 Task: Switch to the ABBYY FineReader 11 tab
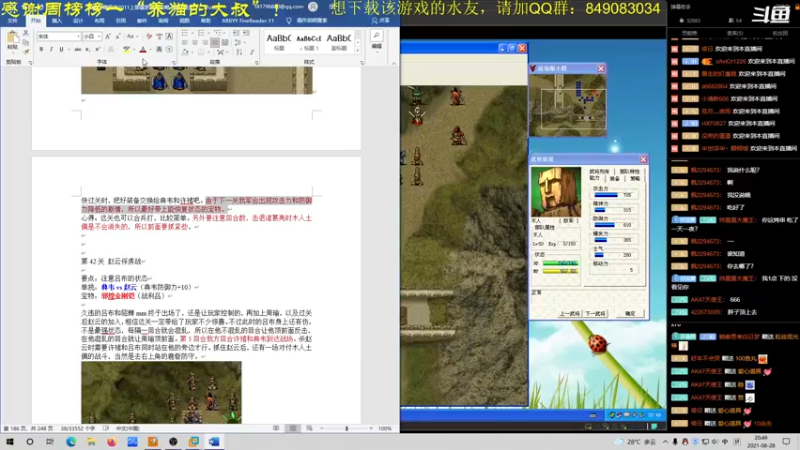pos(247,20)
